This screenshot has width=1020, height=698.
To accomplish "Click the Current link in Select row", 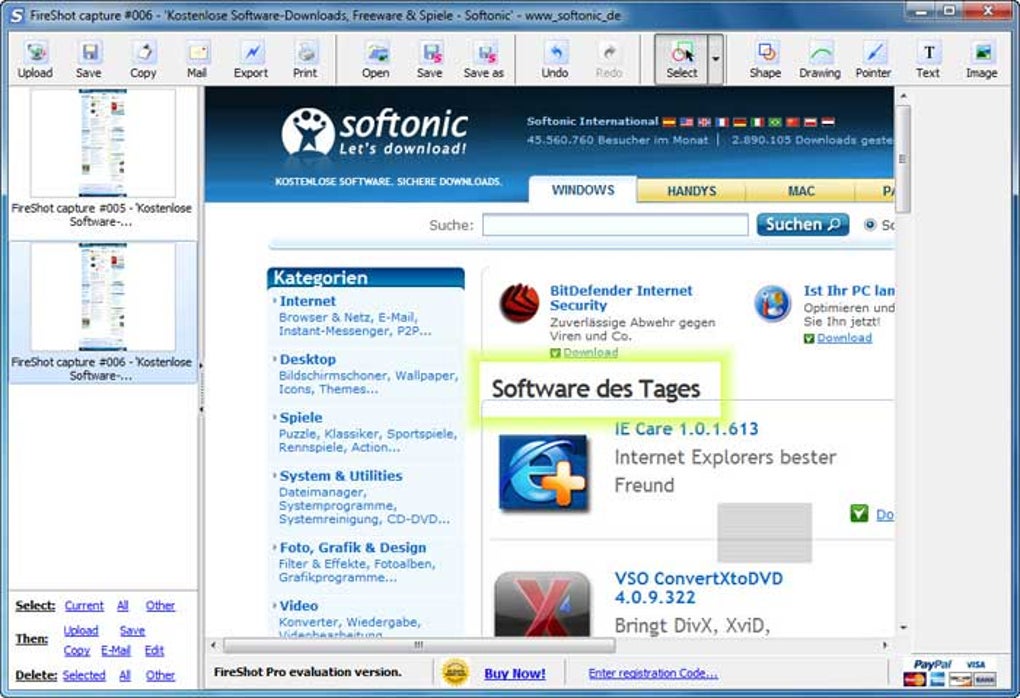I will [x=84, y=606].
